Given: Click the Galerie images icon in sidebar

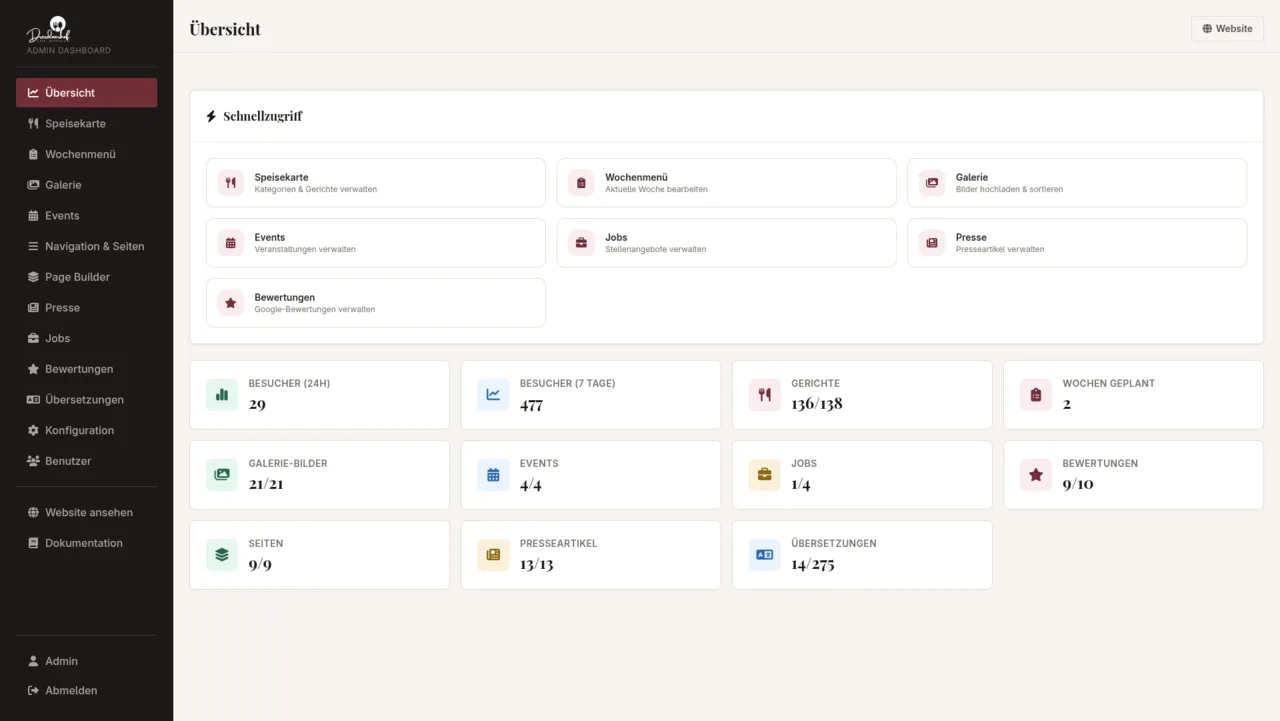Looking at the screenshot, I should (x=33, y=185).
